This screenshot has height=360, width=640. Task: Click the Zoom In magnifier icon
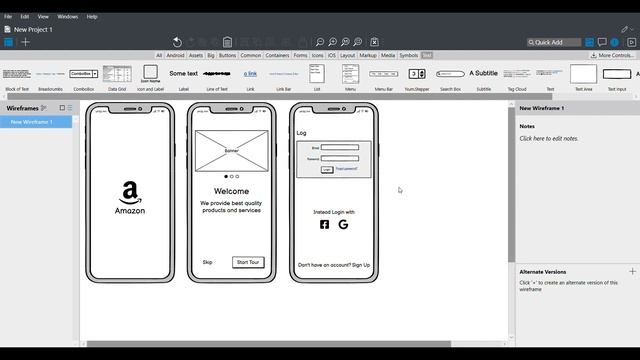[333, 42]
